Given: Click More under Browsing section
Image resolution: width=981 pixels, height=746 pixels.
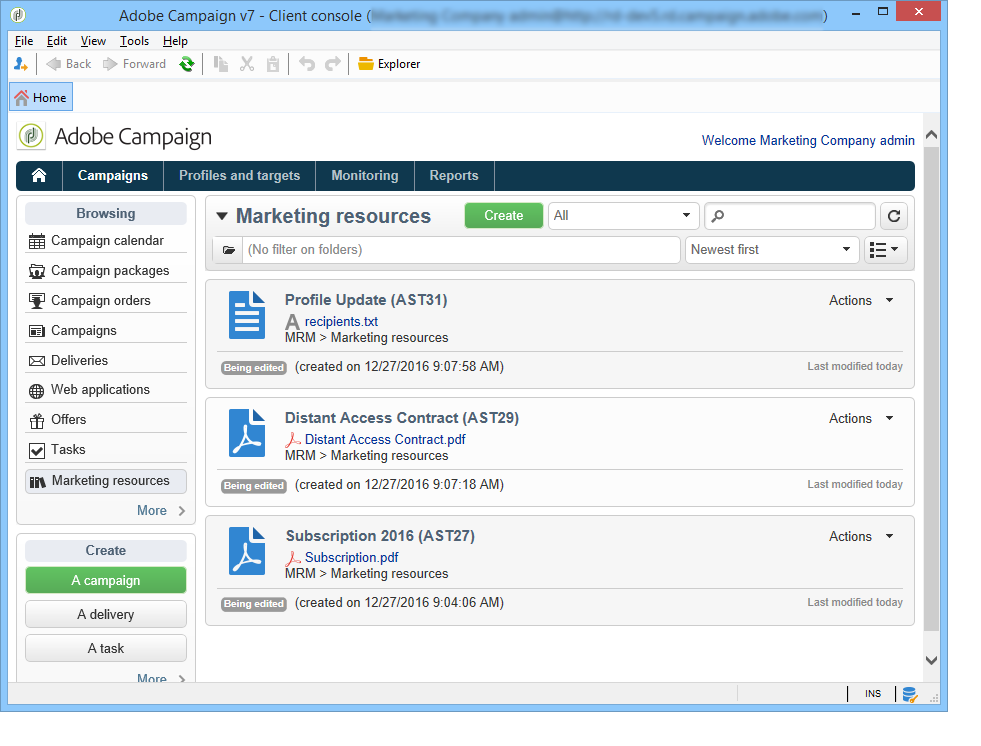Looking at the screenshot, I should tap(161, 511).
